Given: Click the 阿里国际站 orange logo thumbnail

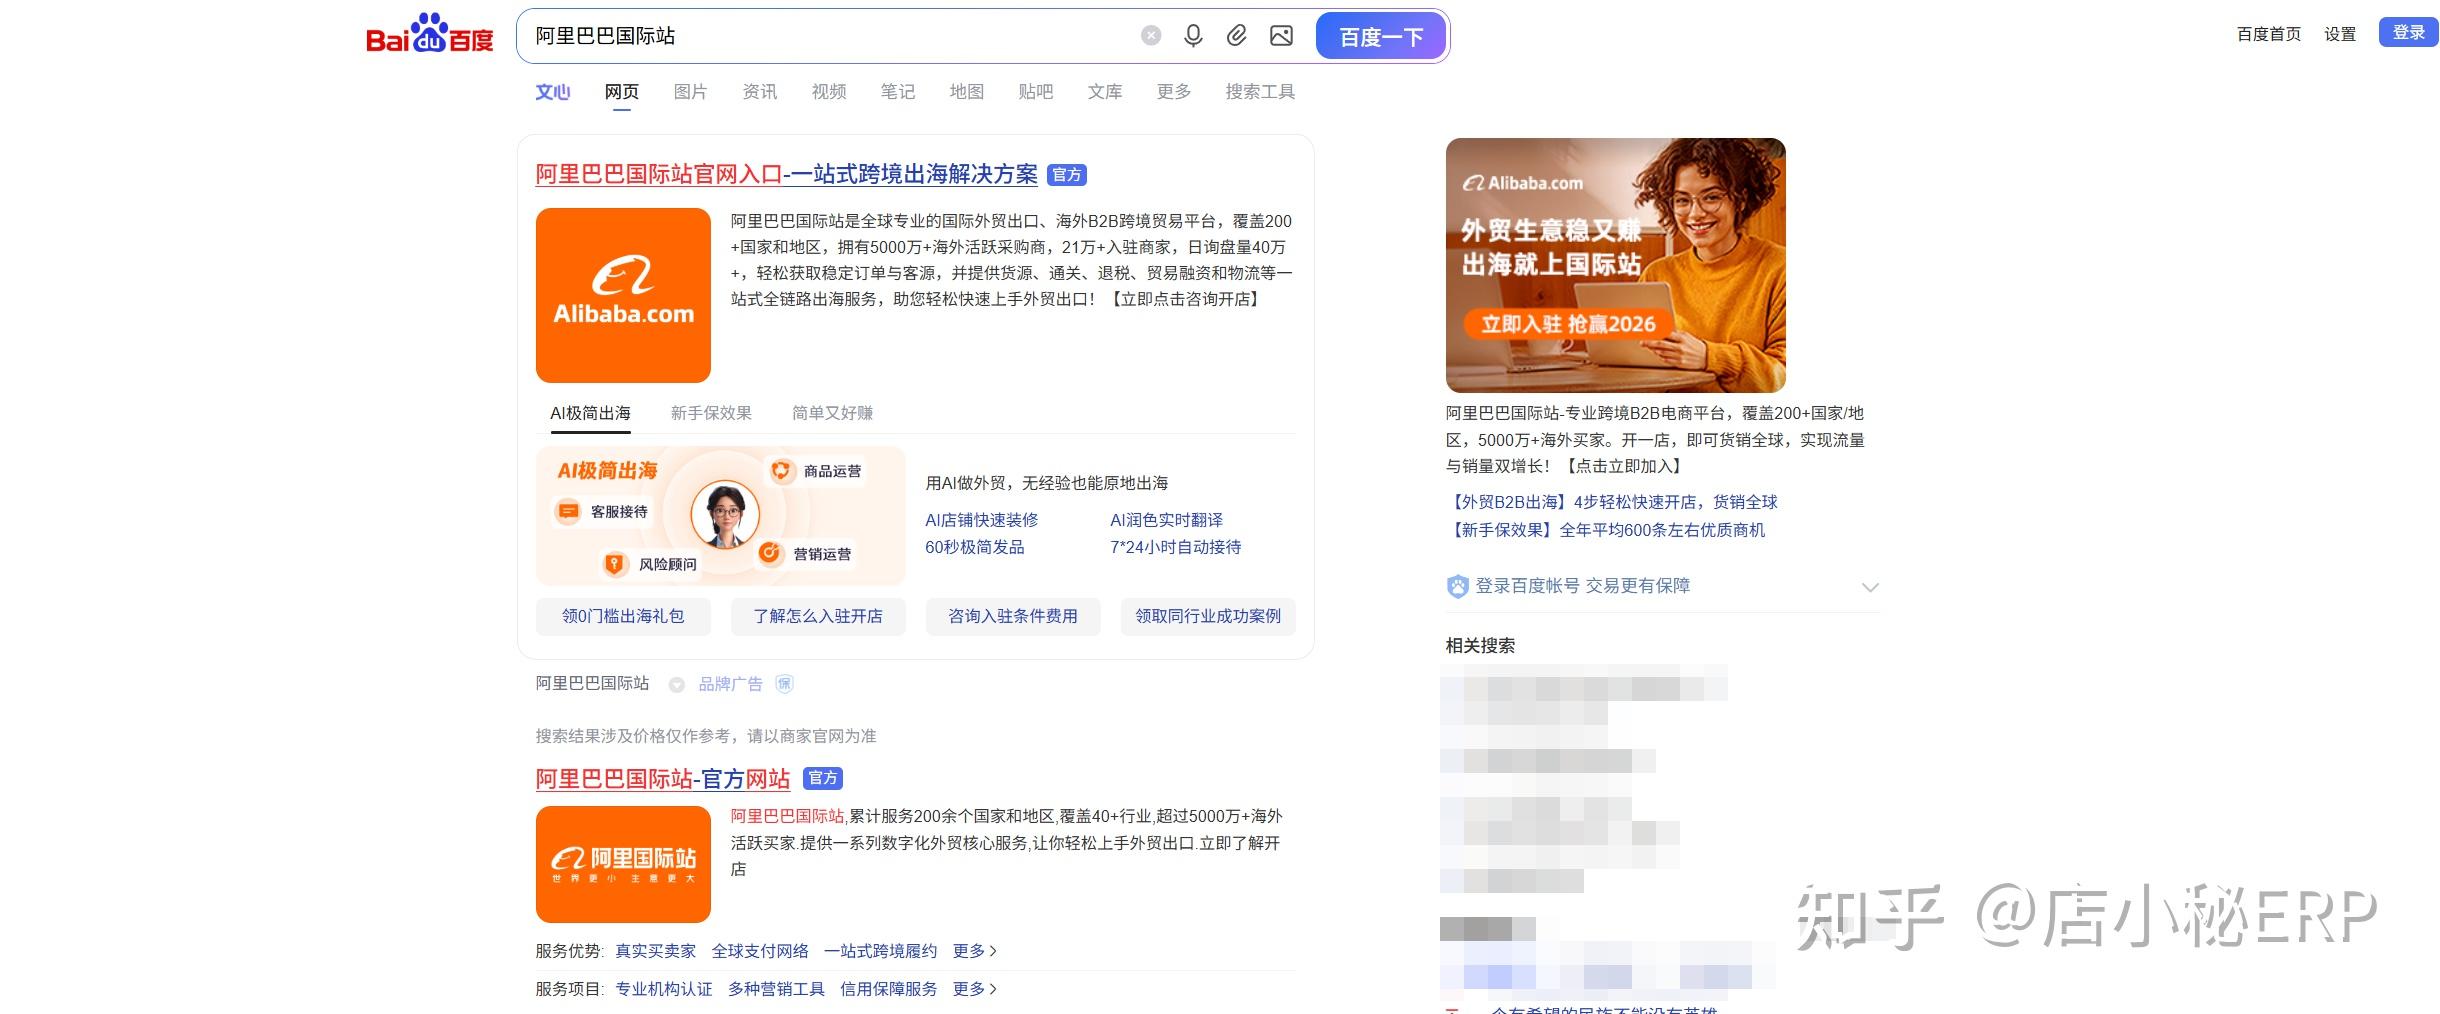Looking at the screenshot, I should [x=623, y=864].
